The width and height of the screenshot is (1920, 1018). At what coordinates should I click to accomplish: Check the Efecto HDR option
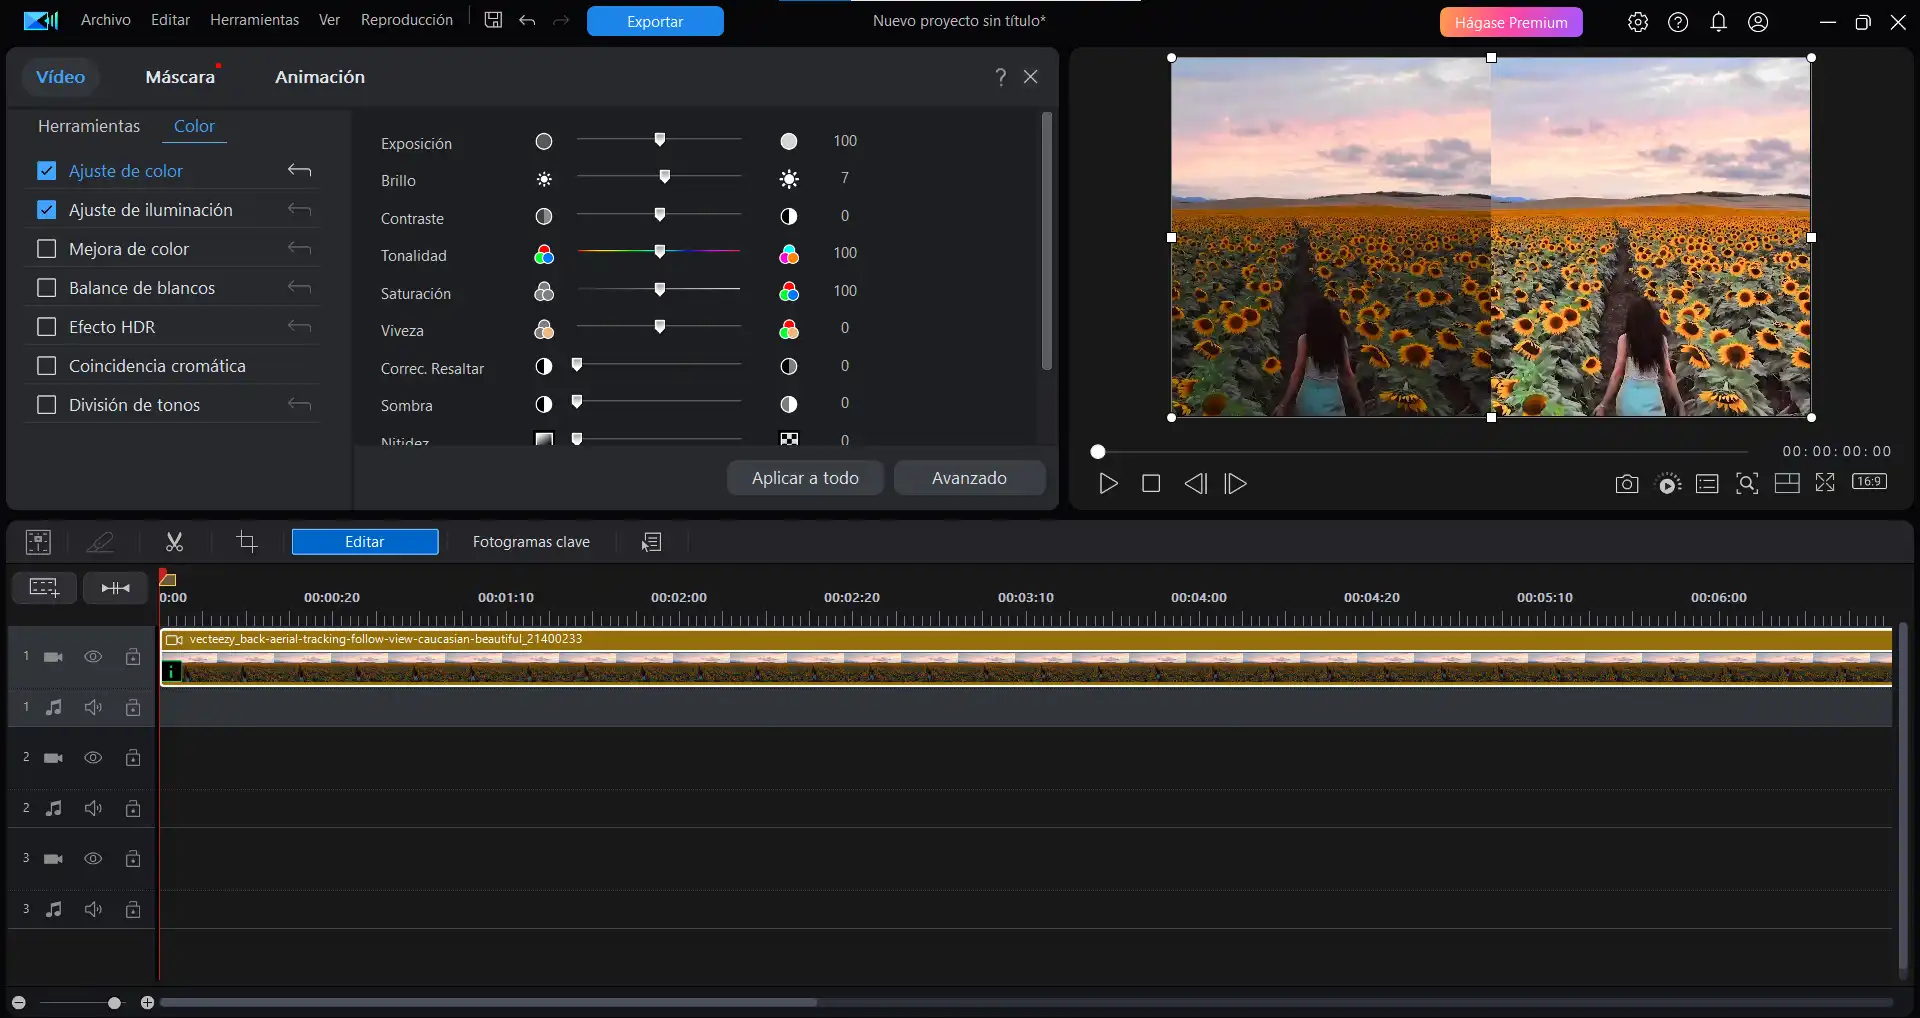pos(46,326)
